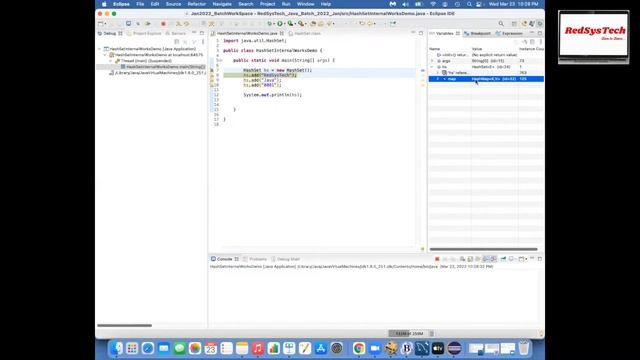The image size is (640, 360).
Task: Open Zoom from the Dock
Action: pos(375,348)
